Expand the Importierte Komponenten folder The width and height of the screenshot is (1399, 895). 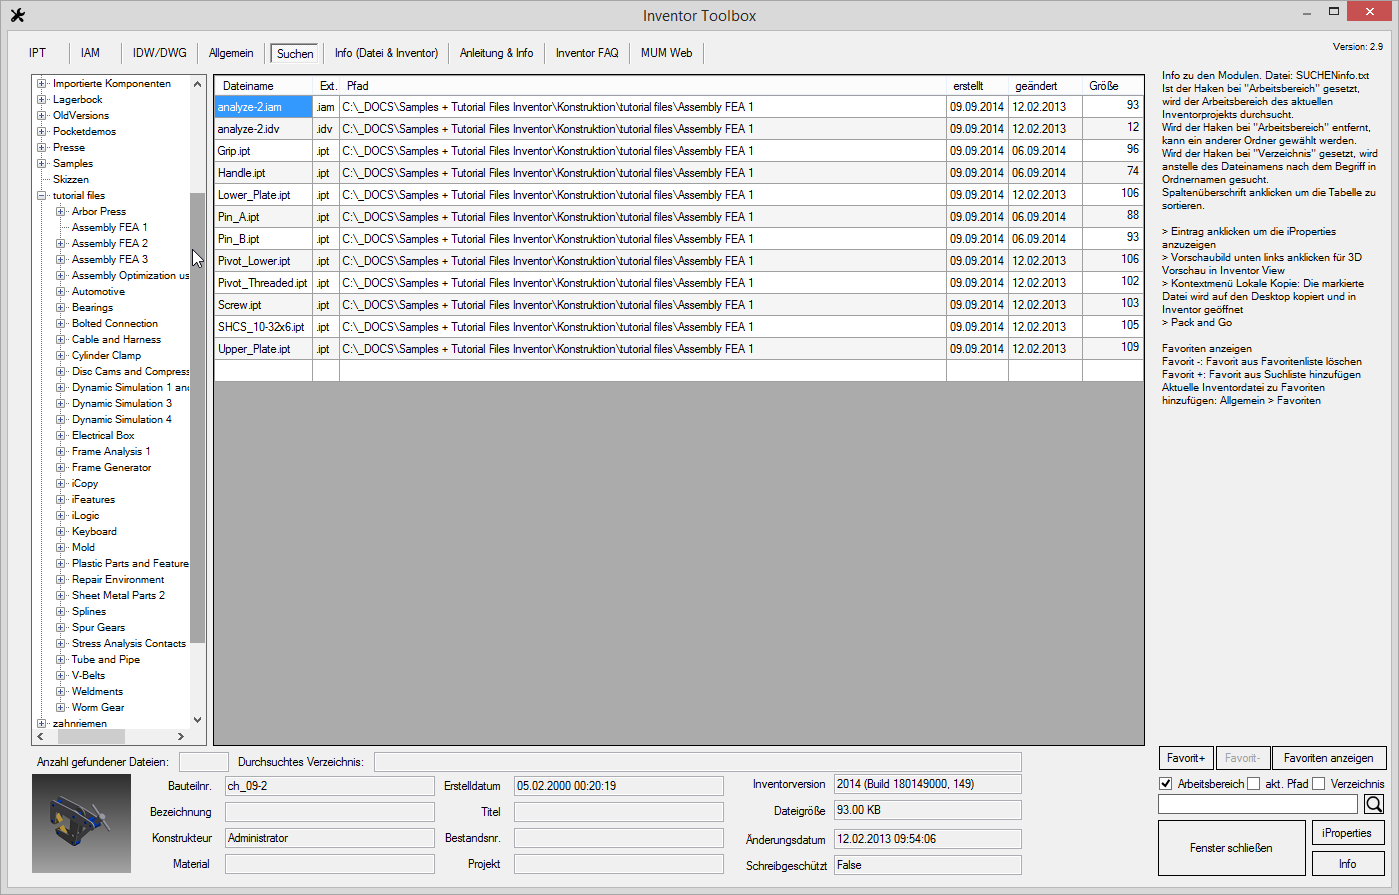tap(42, 84)
